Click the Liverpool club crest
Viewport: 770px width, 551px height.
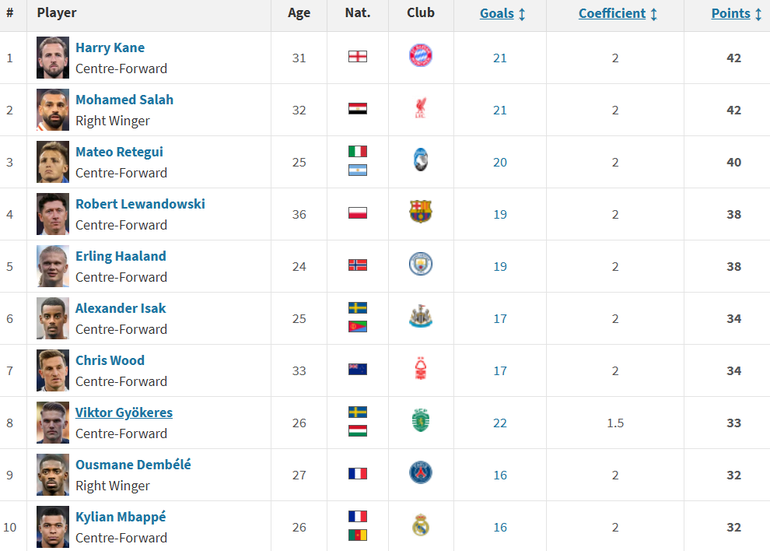point(420,108)
